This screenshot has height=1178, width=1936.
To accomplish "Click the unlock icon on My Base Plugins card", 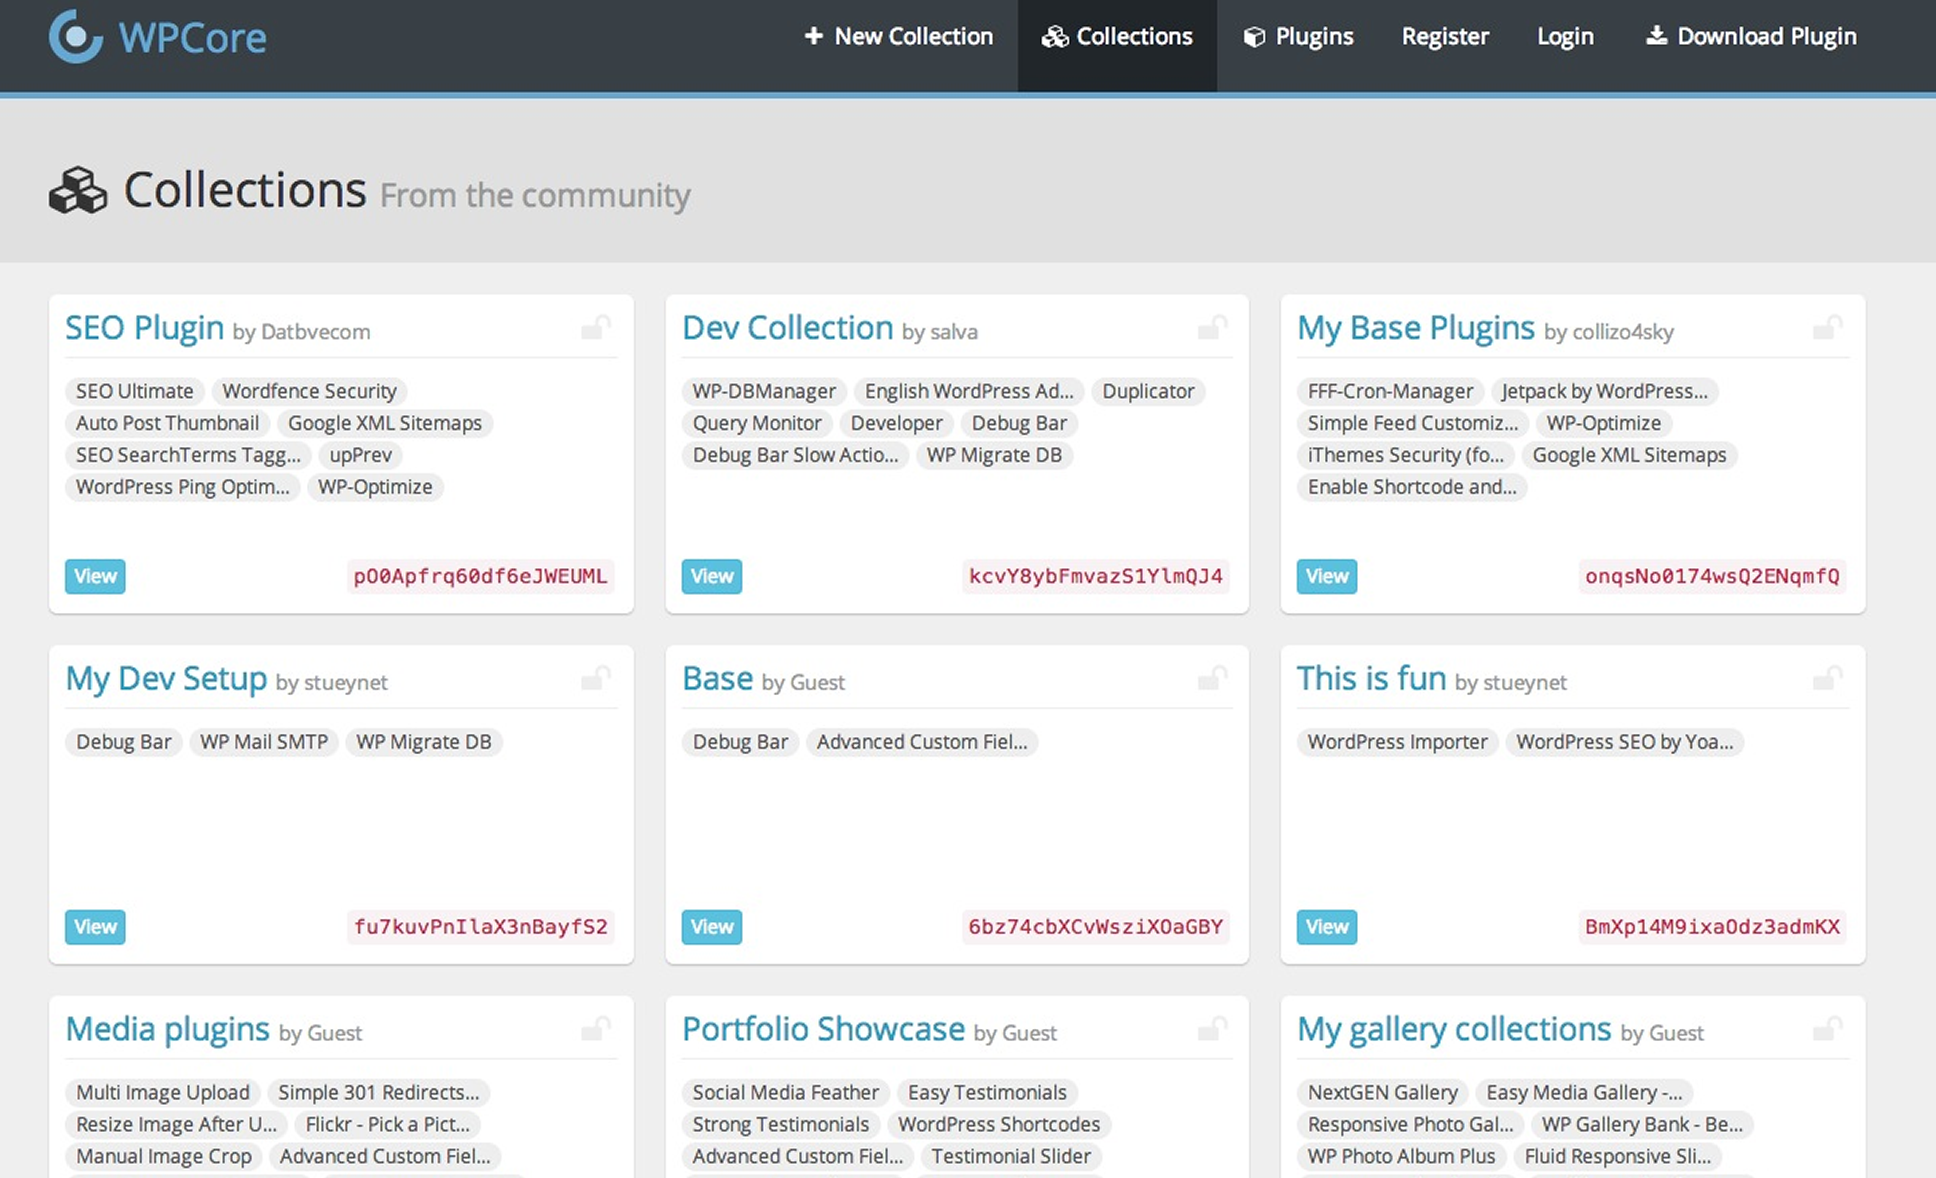I will 1827,328.
